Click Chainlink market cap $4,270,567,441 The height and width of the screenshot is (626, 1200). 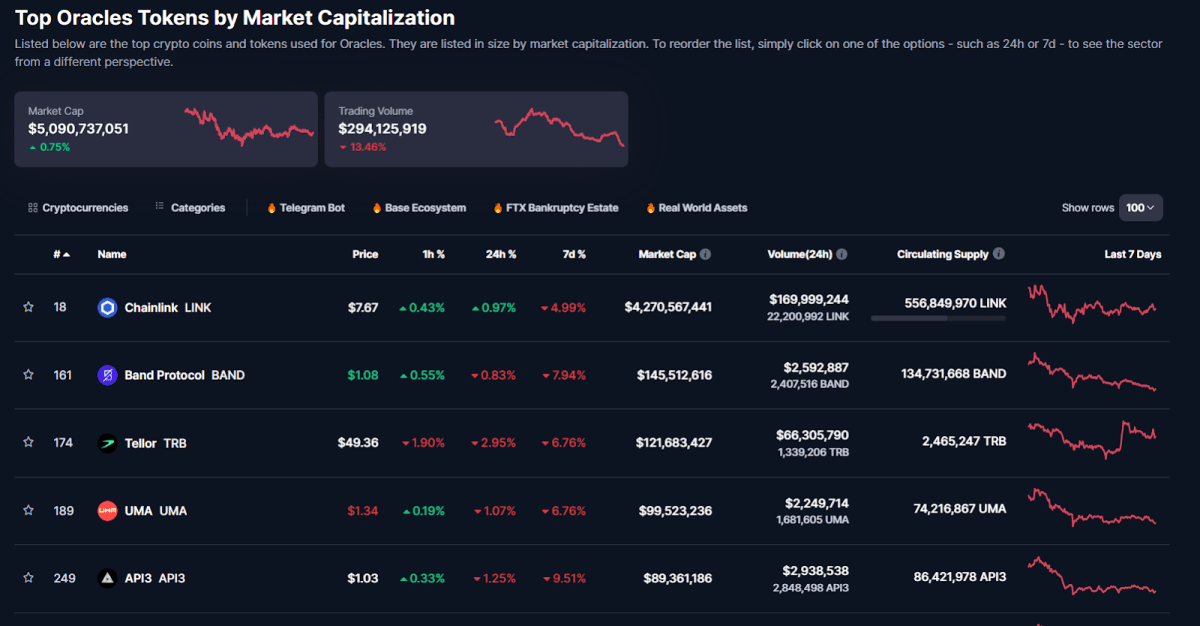point(668,308)
